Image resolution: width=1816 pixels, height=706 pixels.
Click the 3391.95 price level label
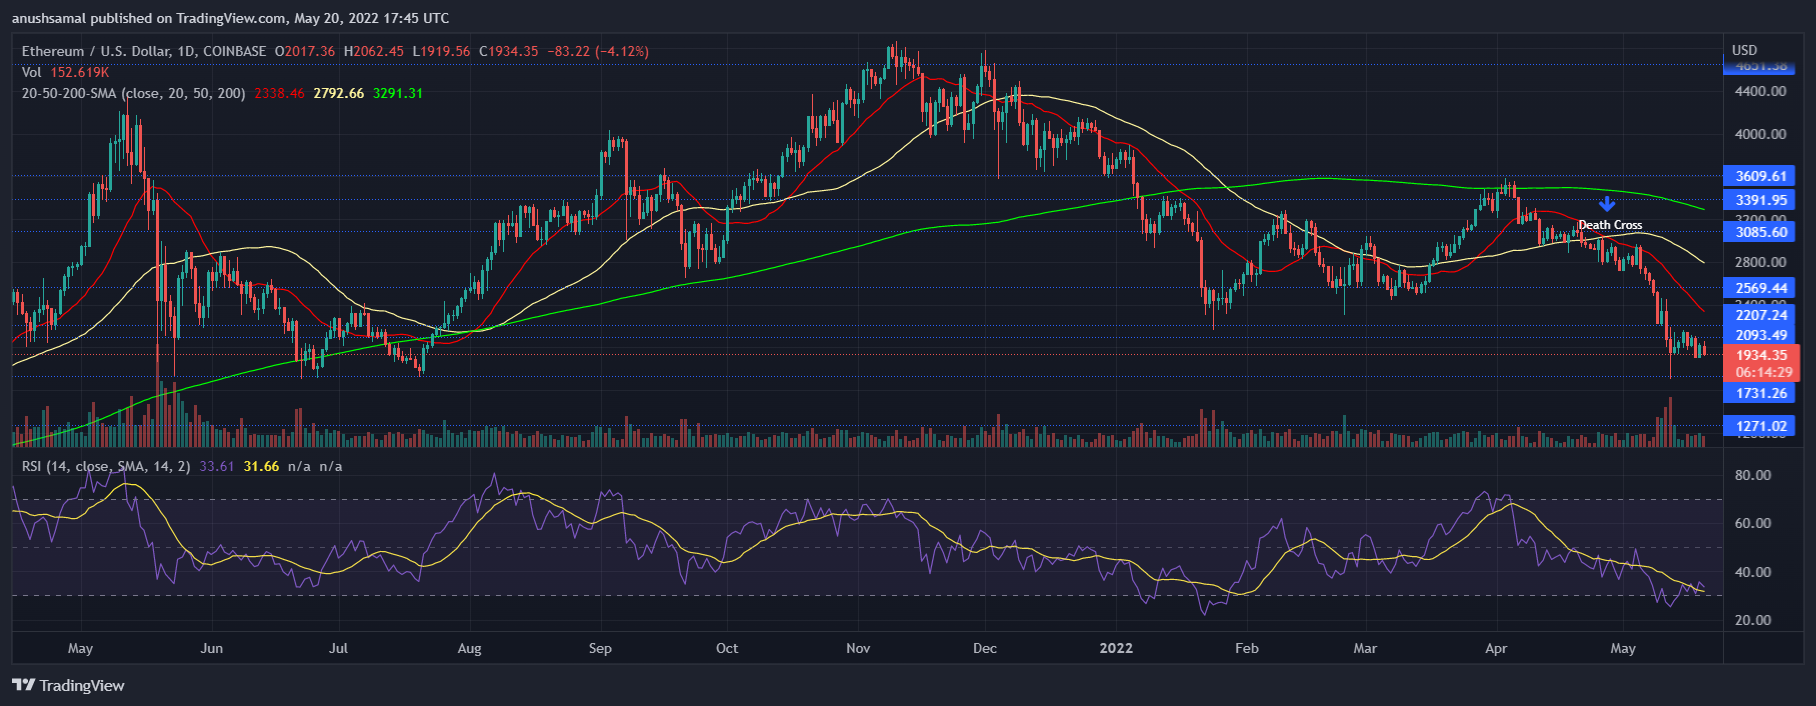coord(1759,200)
